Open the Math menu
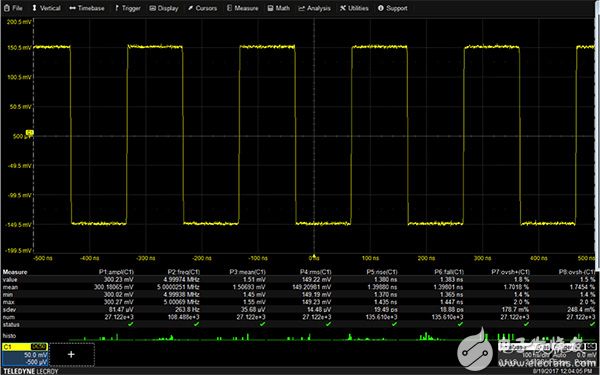This screenshot has width=600, height=375. [x=279, y=8]
